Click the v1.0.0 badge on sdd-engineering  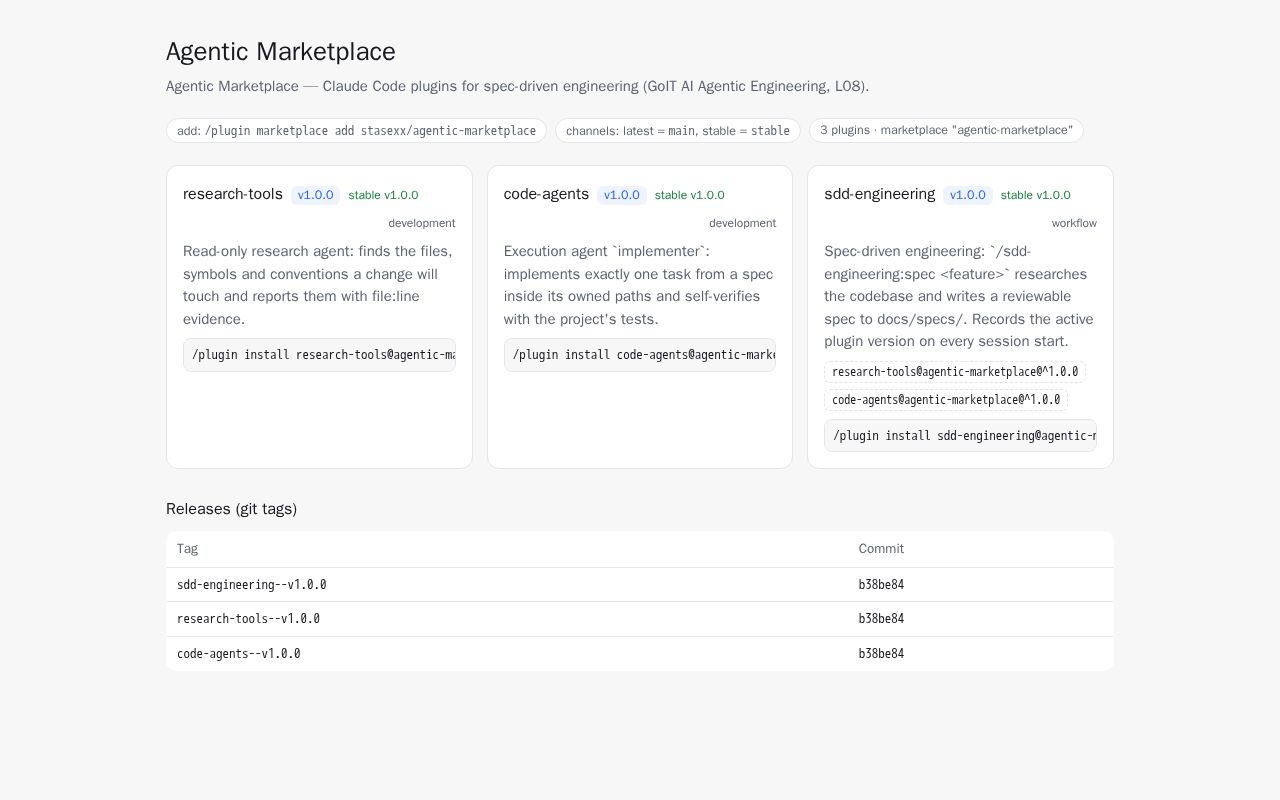coord(968,195)
